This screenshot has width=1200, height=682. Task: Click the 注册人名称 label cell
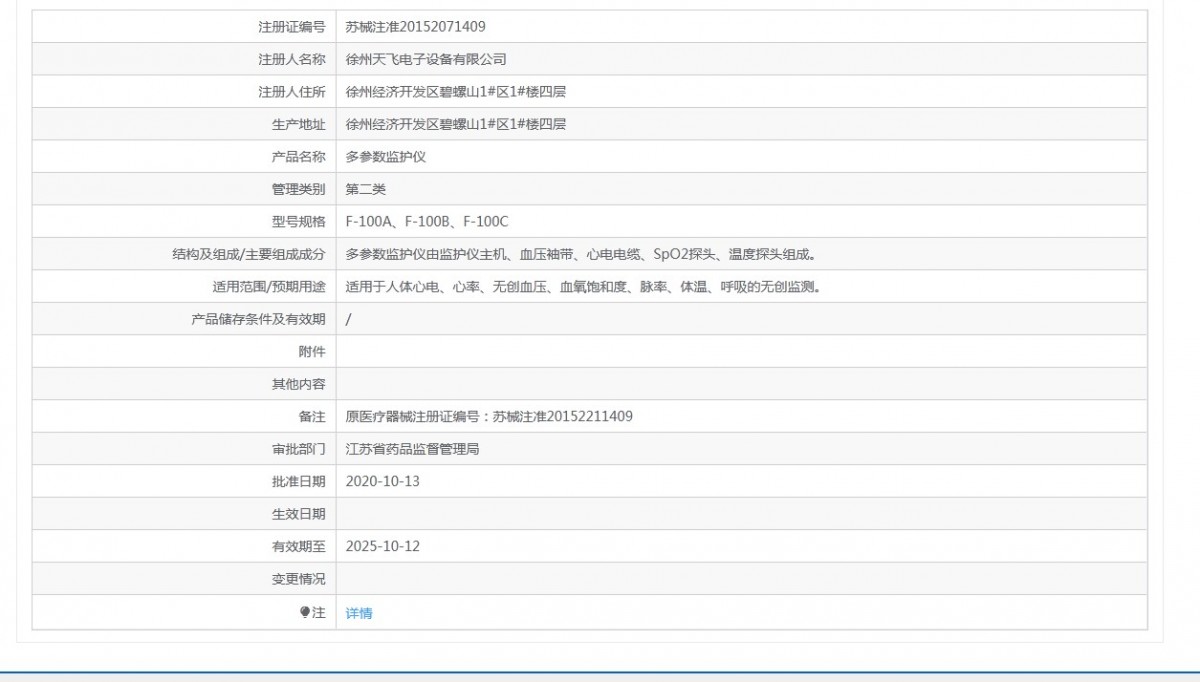click(184, 59)
